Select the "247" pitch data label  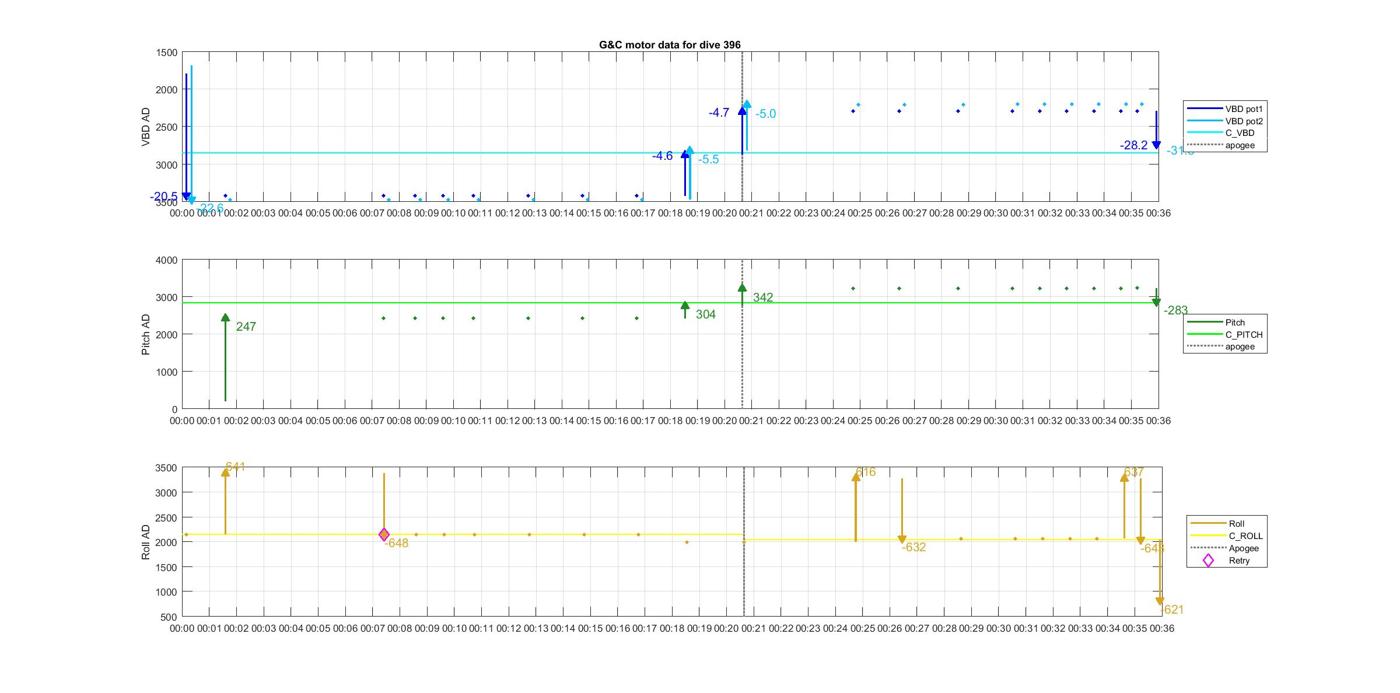point(246,327)
